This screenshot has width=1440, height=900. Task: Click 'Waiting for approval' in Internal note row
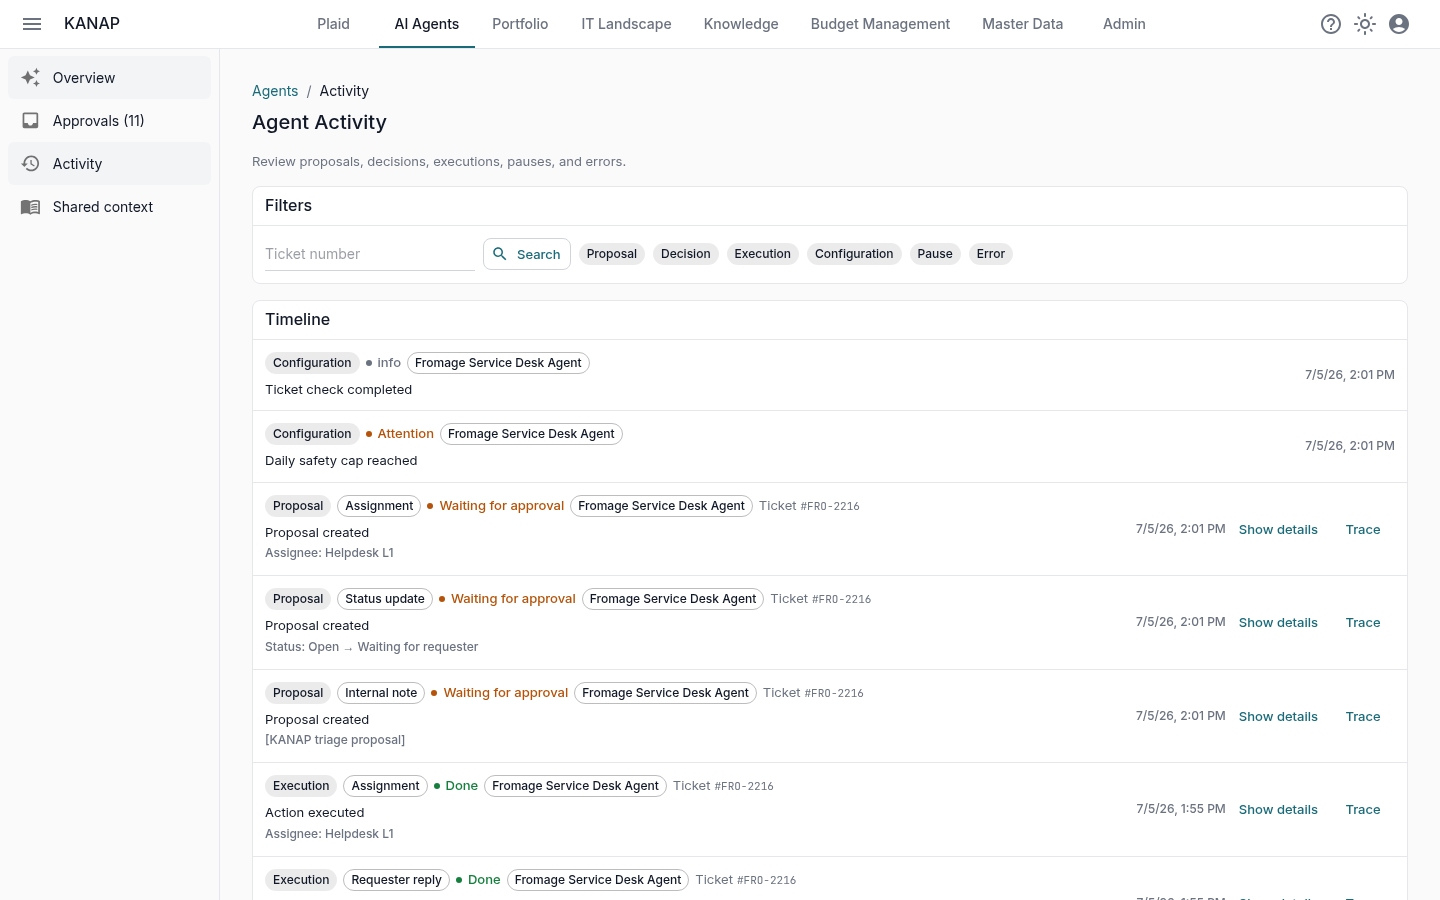coord(500,693)
